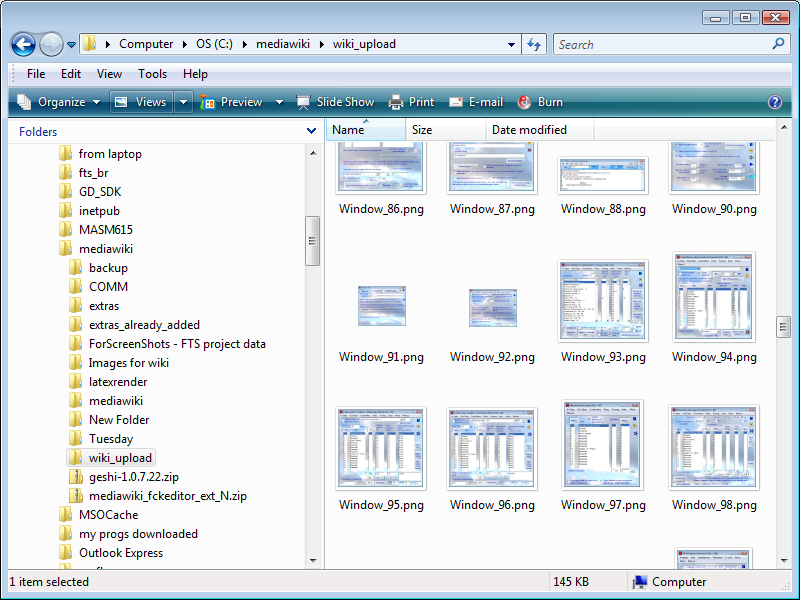Image resolution: width=800 pixels, height=600 pixels.
Task: Open the File menu
Action: 36,74
